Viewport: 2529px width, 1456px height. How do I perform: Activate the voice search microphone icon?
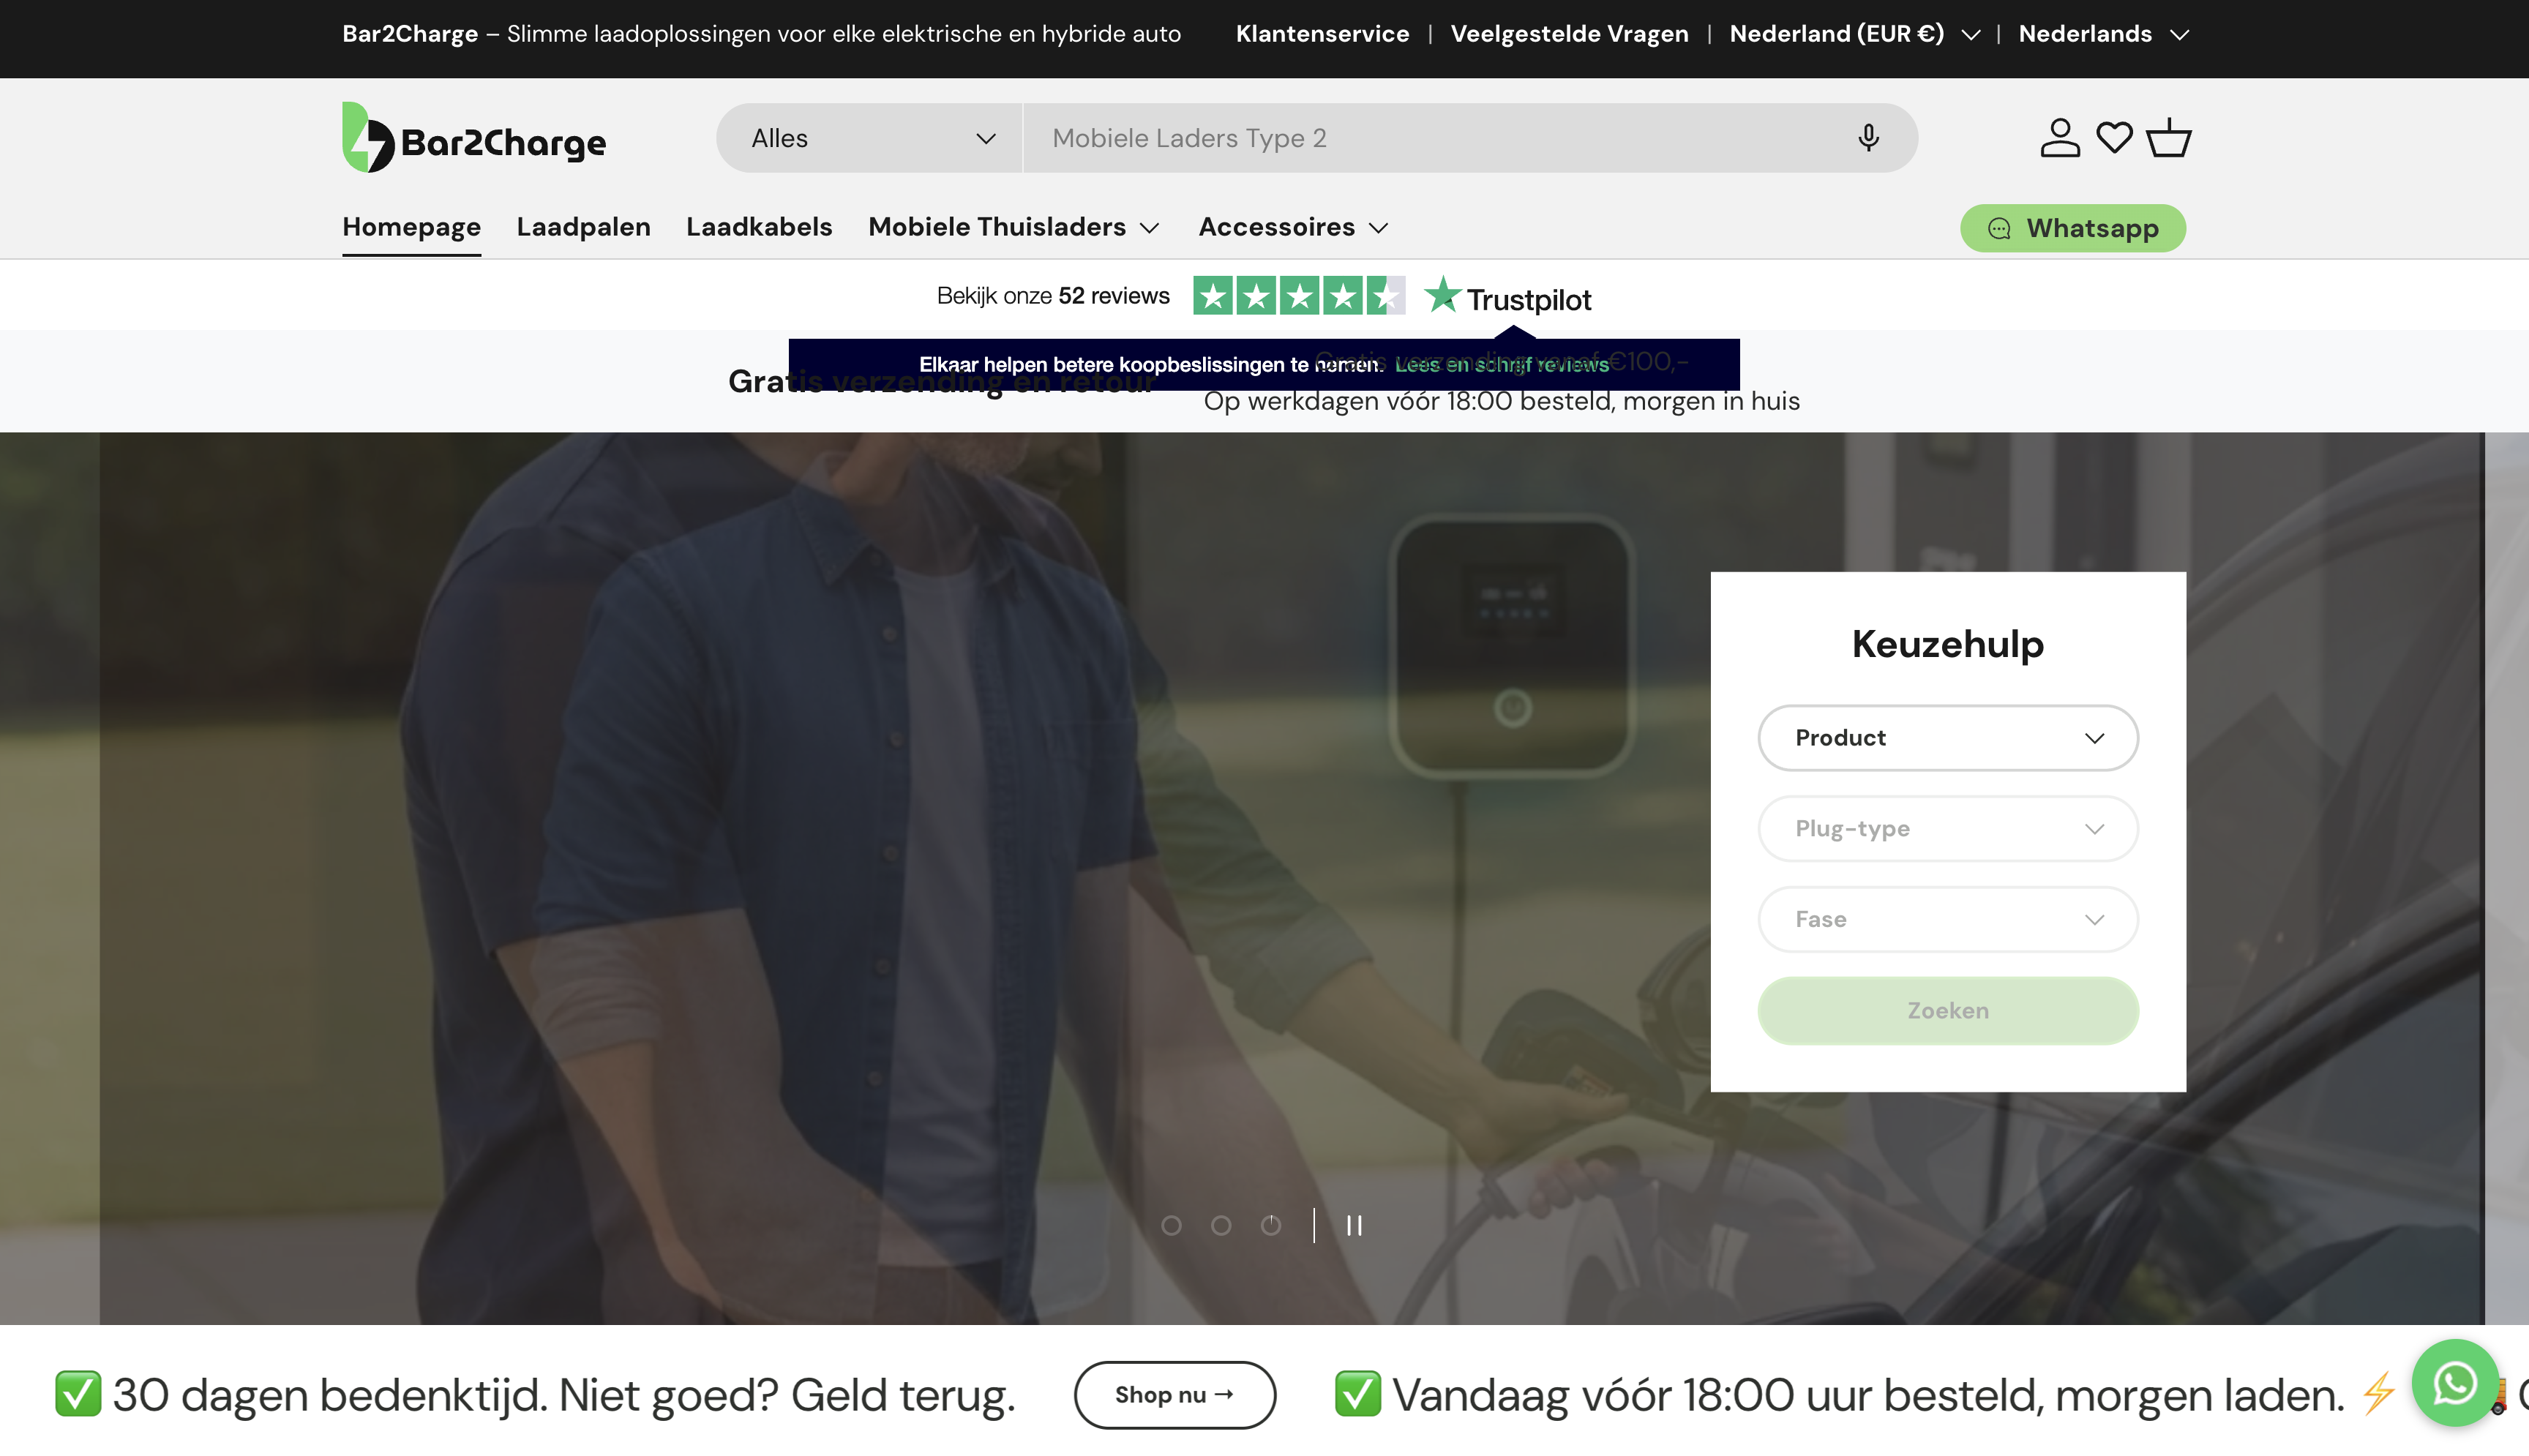(x=1868, y=137)
